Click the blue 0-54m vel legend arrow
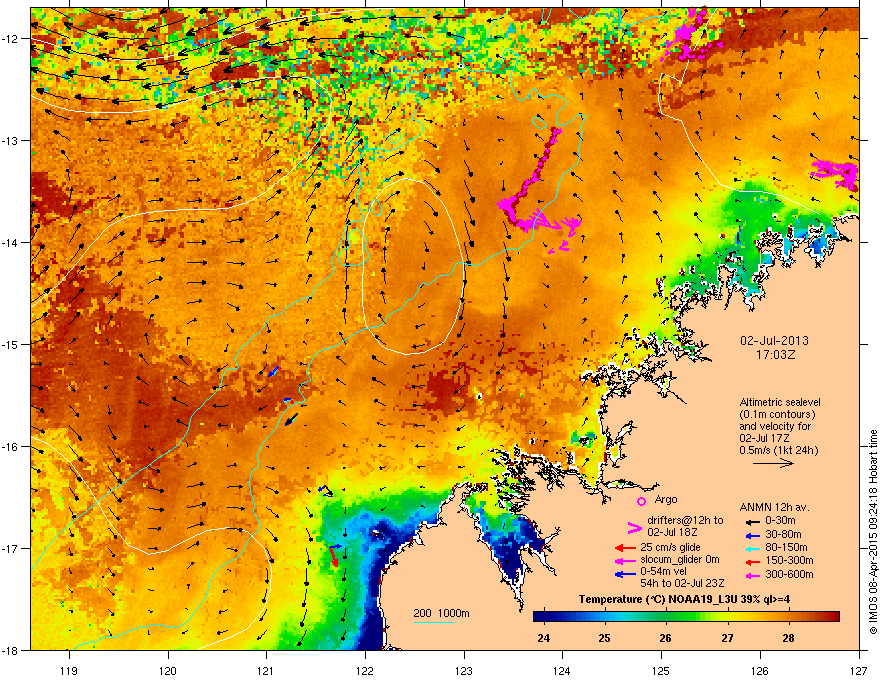 (x=625, y=574)
